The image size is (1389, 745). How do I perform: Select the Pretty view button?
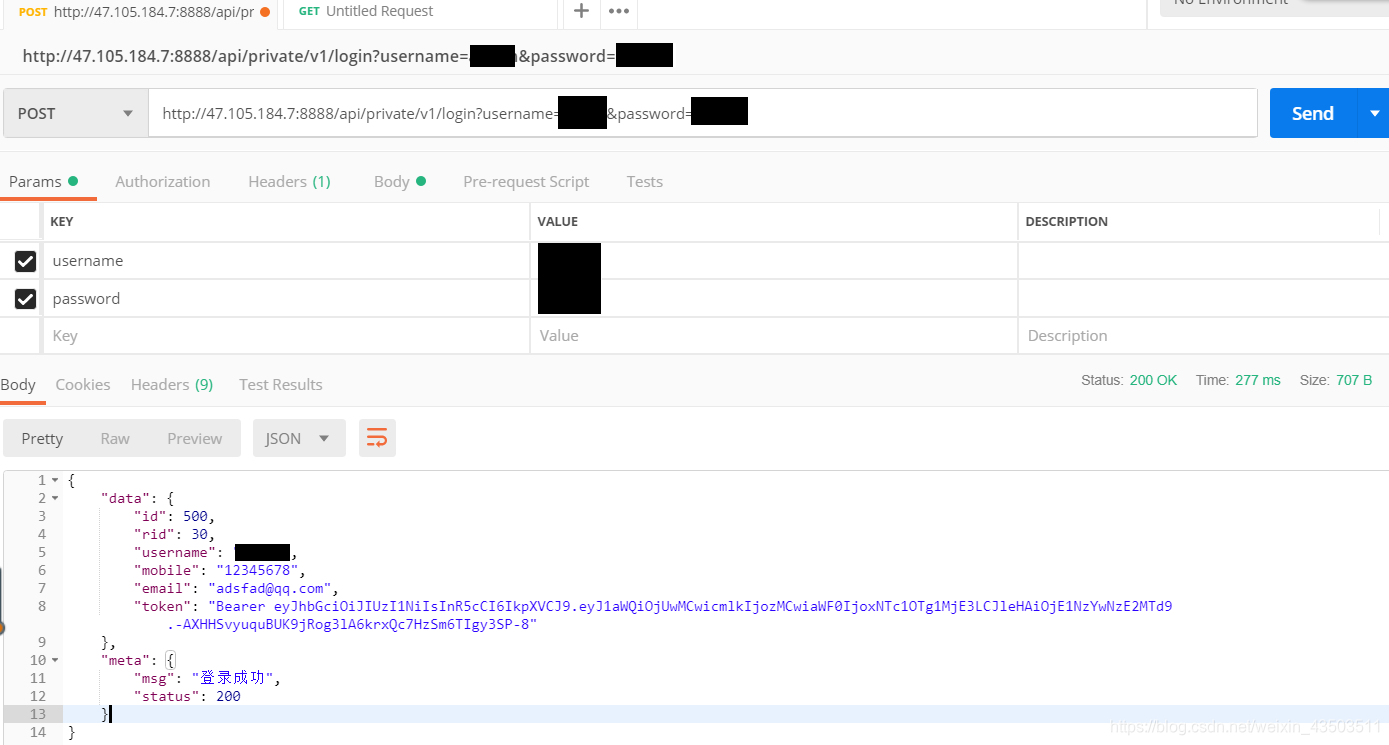(42, 438)
